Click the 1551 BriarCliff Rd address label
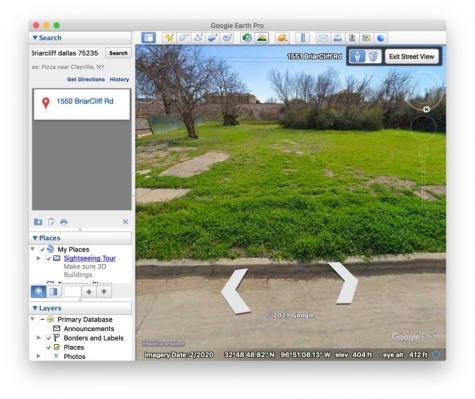 [x=314, y=57]
